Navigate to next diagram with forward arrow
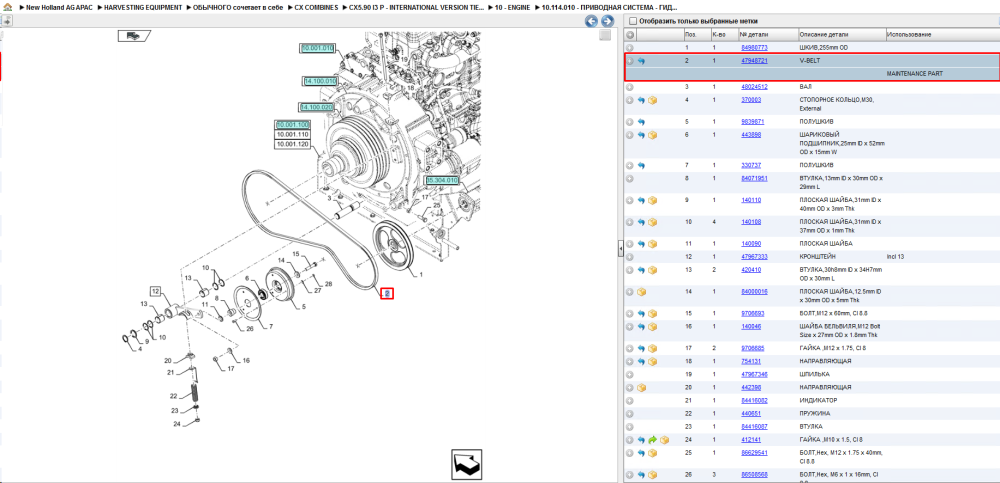This screenshot has height=483, width=1000. (x=607, y=22)
